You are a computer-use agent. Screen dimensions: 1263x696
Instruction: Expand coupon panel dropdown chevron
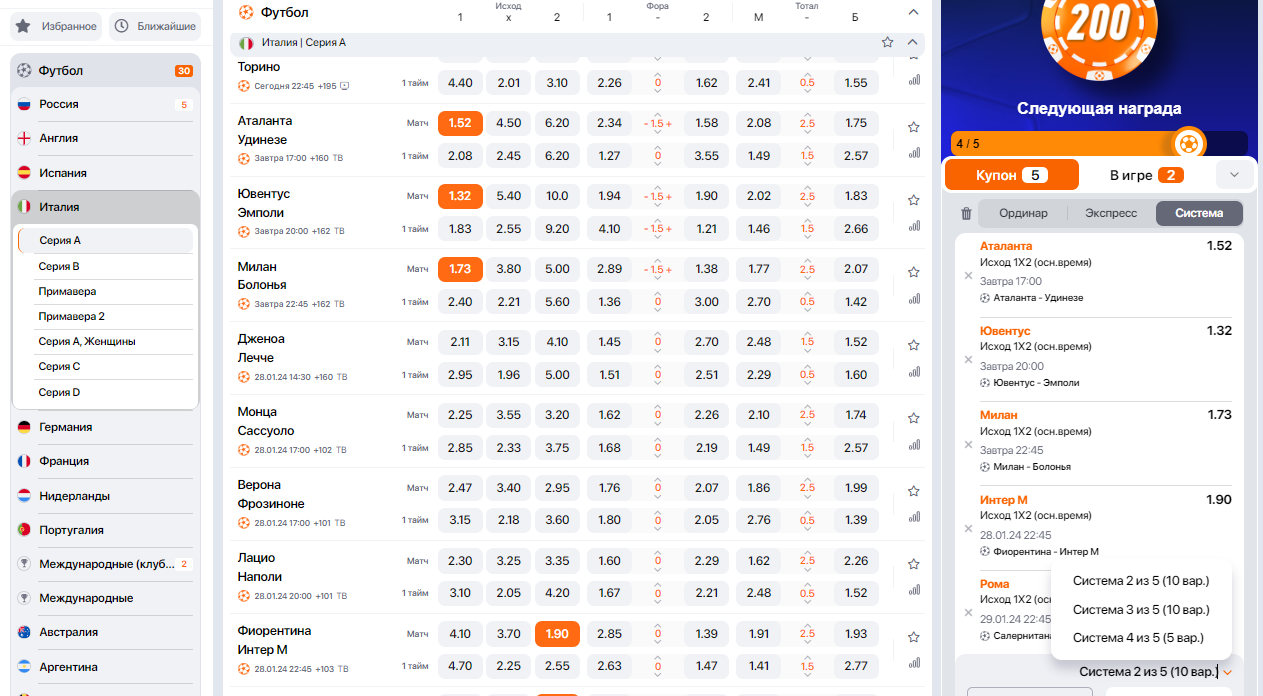(1234, 175)
